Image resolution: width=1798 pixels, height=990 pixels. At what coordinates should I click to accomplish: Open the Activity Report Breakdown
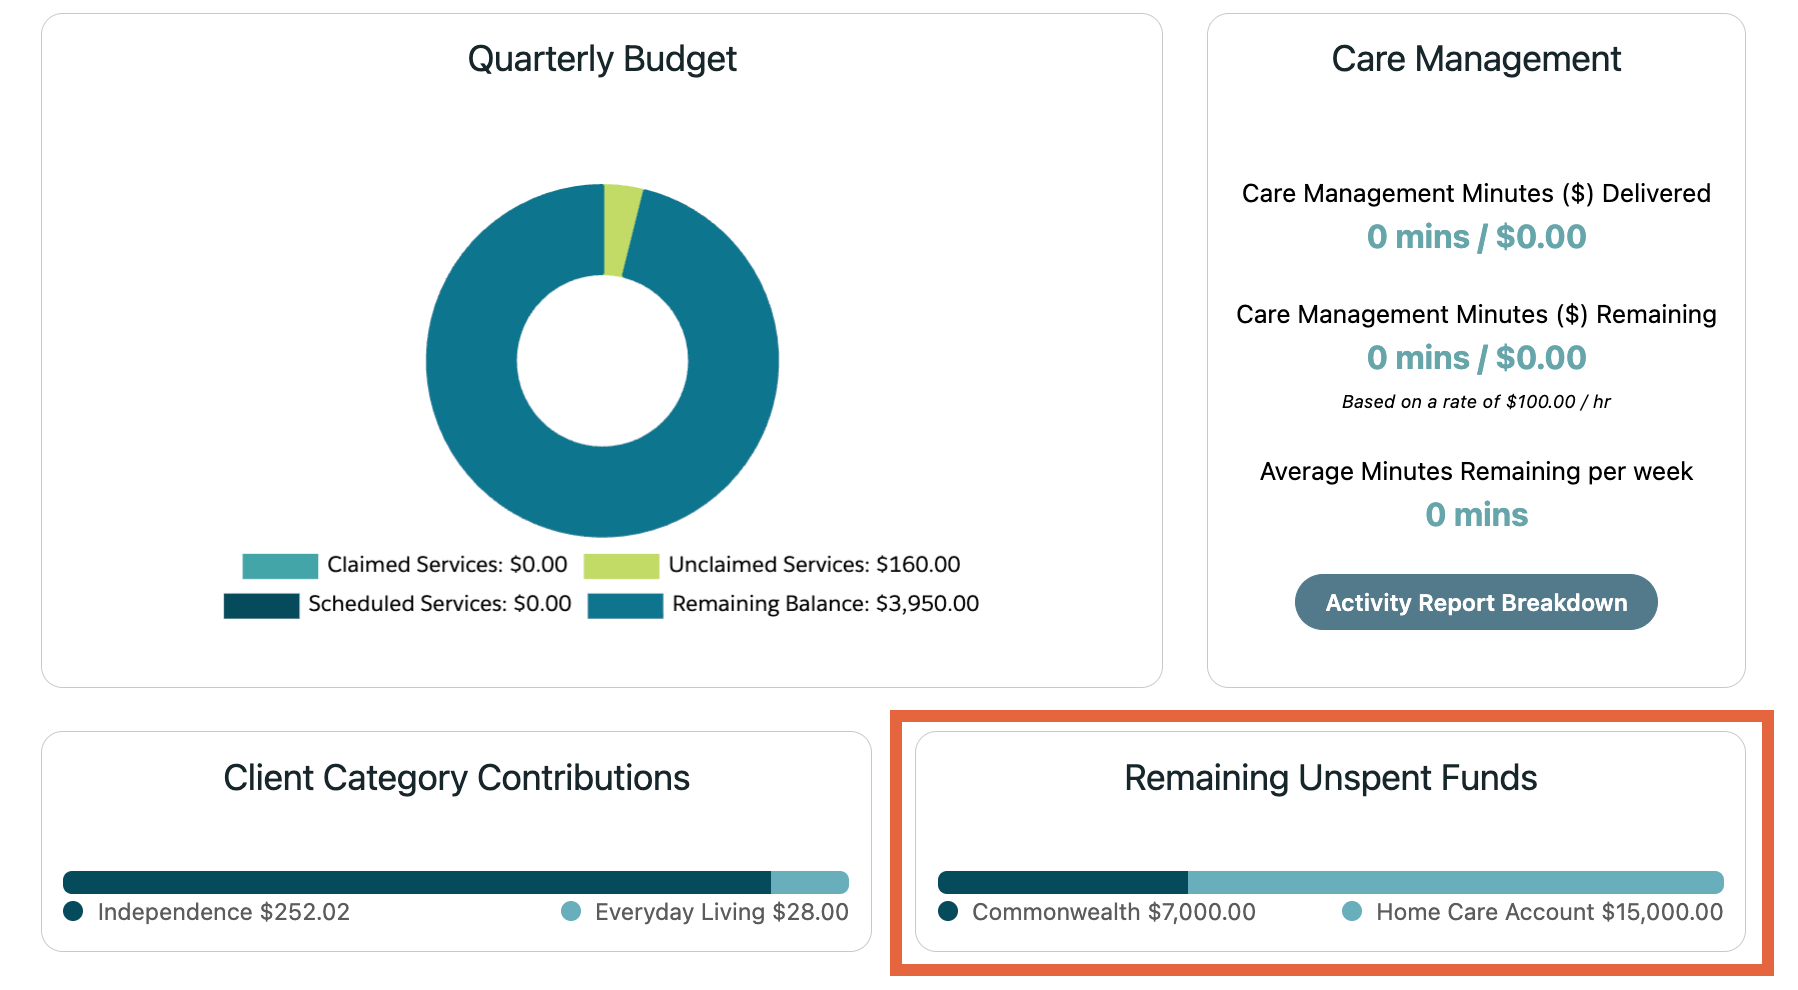(x=1477, y=602)
